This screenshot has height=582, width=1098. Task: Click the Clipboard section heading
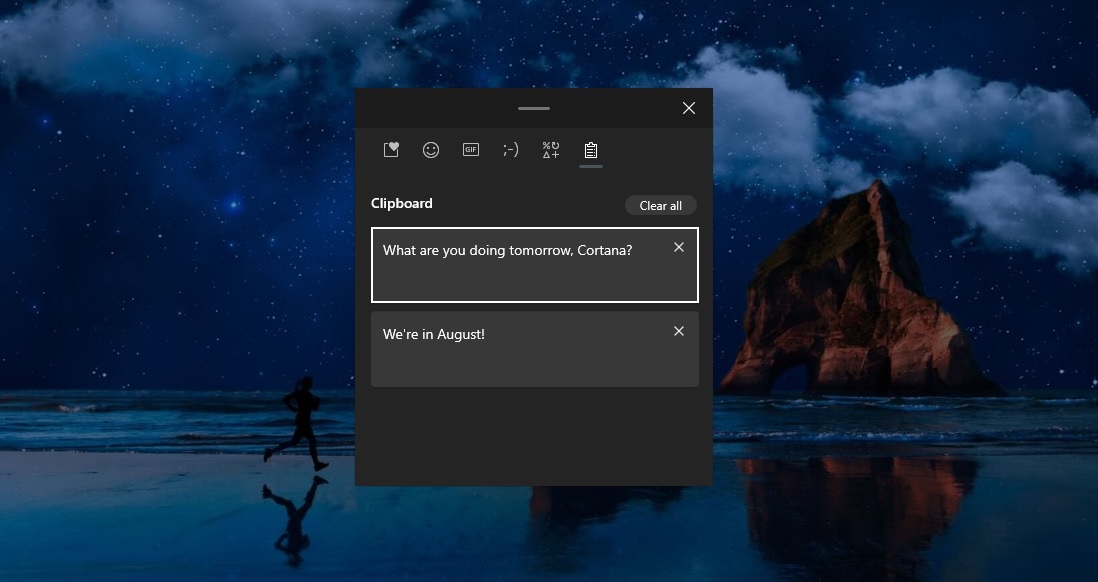pos(401,203)
